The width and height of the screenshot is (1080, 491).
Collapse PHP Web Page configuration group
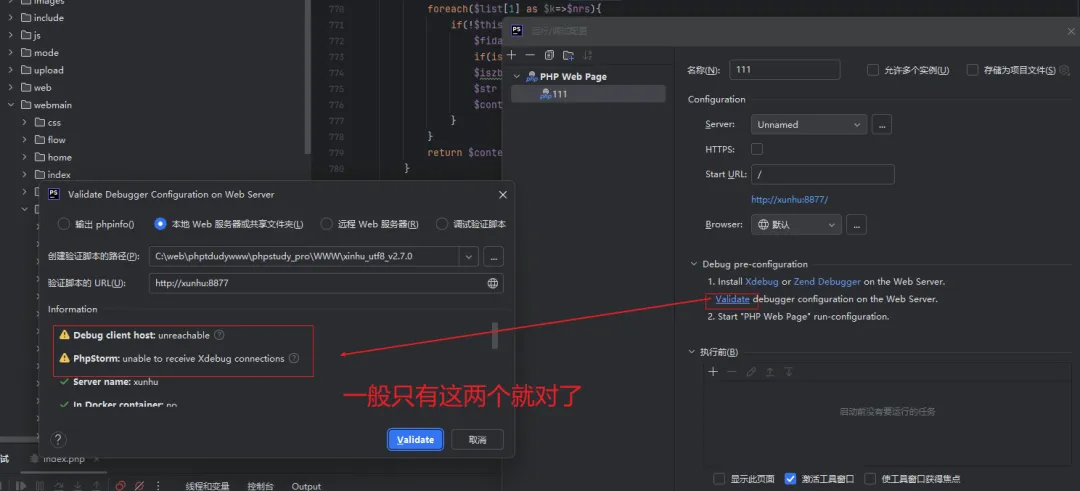(x=517, y=76)
